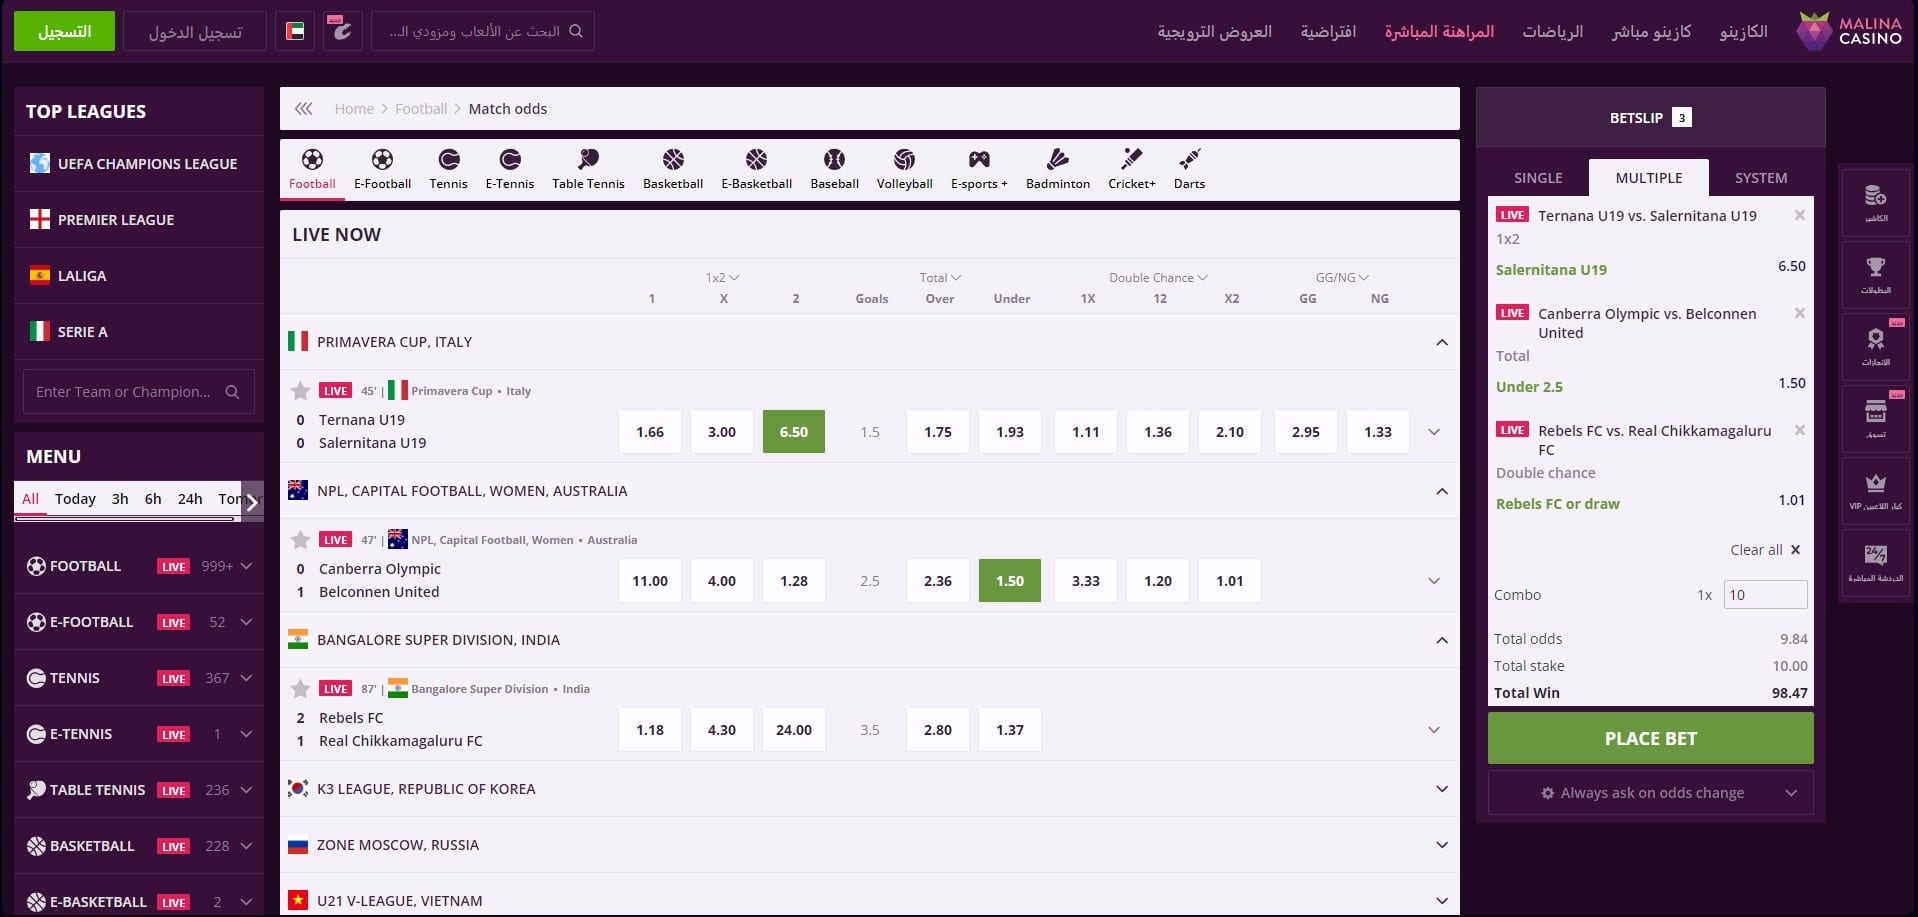Click the promo icon beside the flag

click(343, 31)
